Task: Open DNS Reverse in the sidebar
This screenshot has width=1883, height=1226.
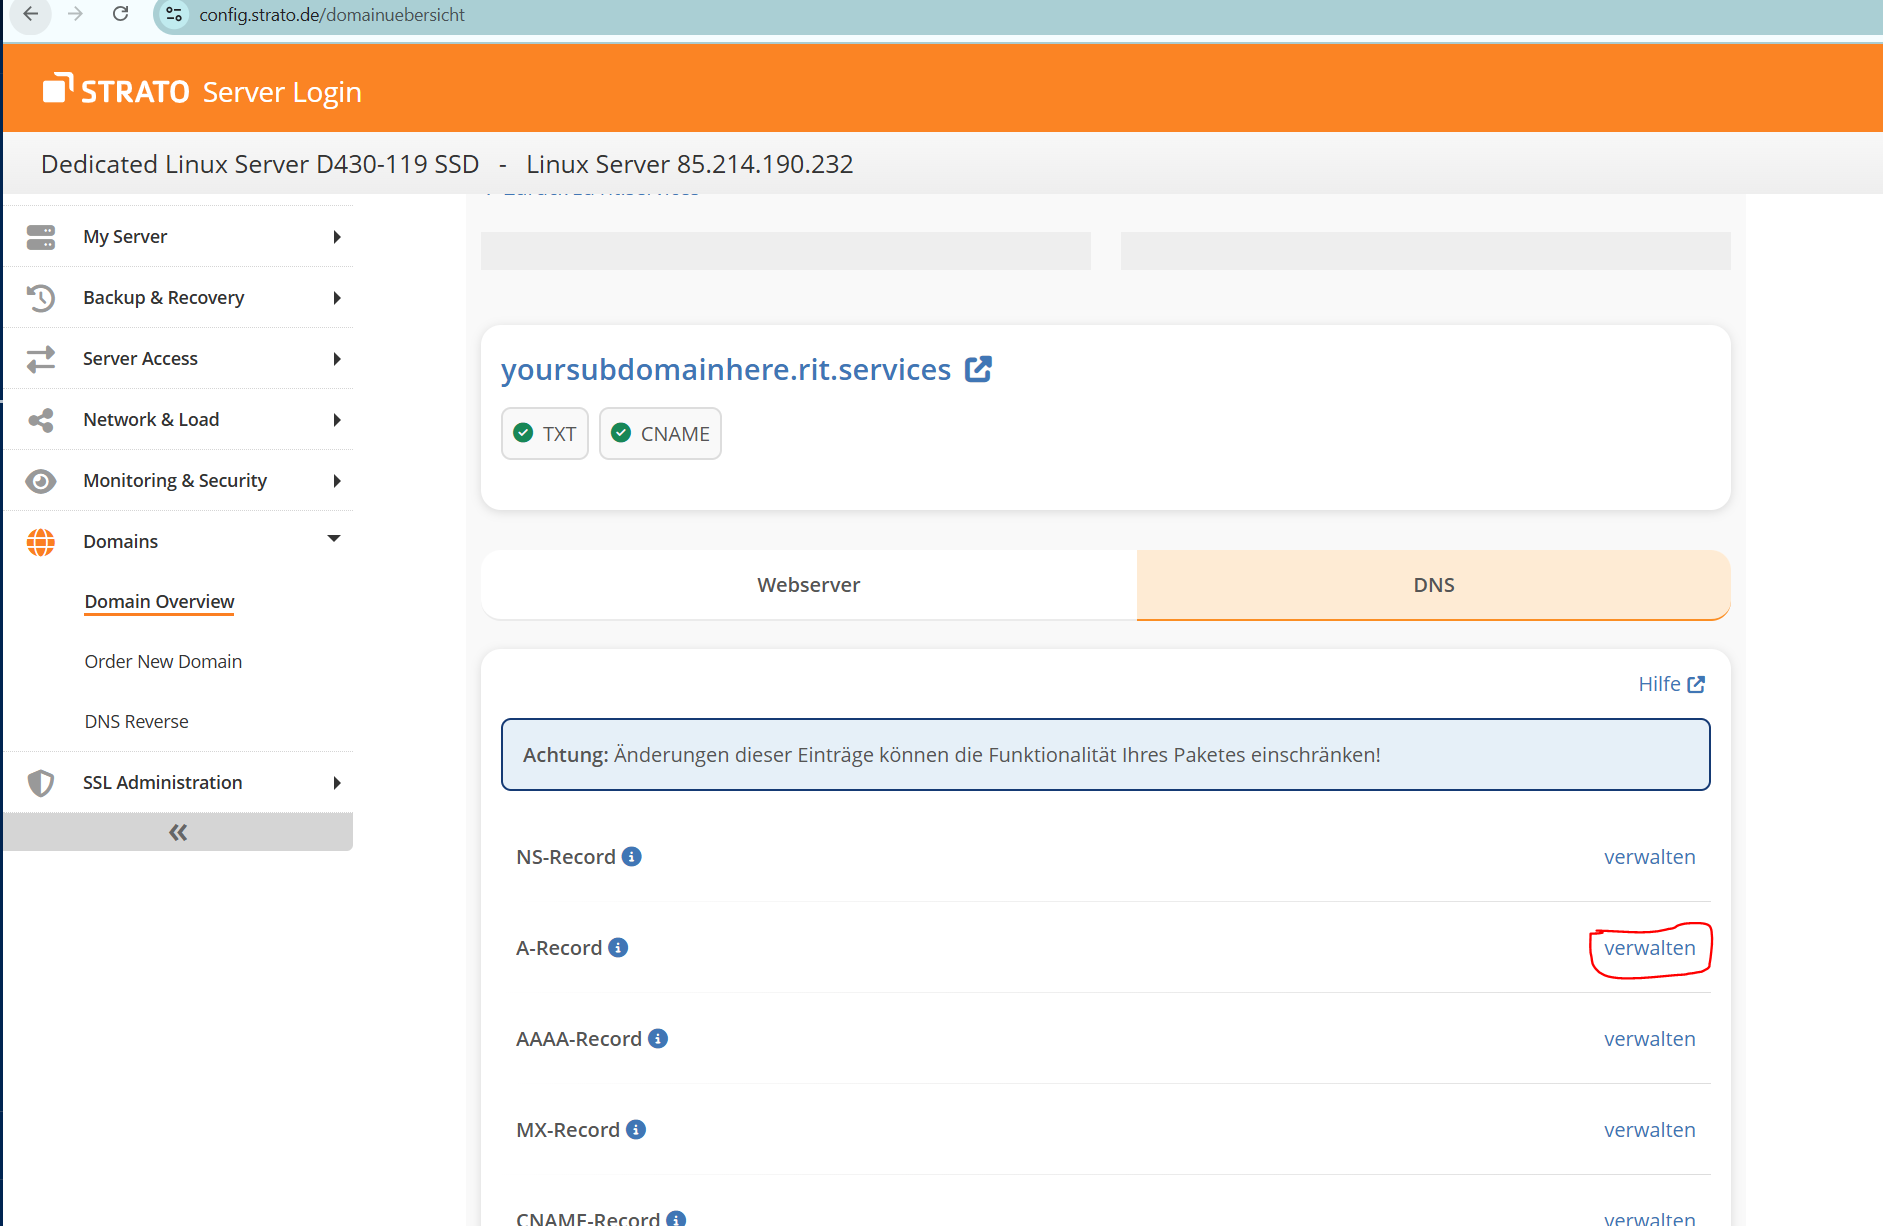Action: (136, 721)
